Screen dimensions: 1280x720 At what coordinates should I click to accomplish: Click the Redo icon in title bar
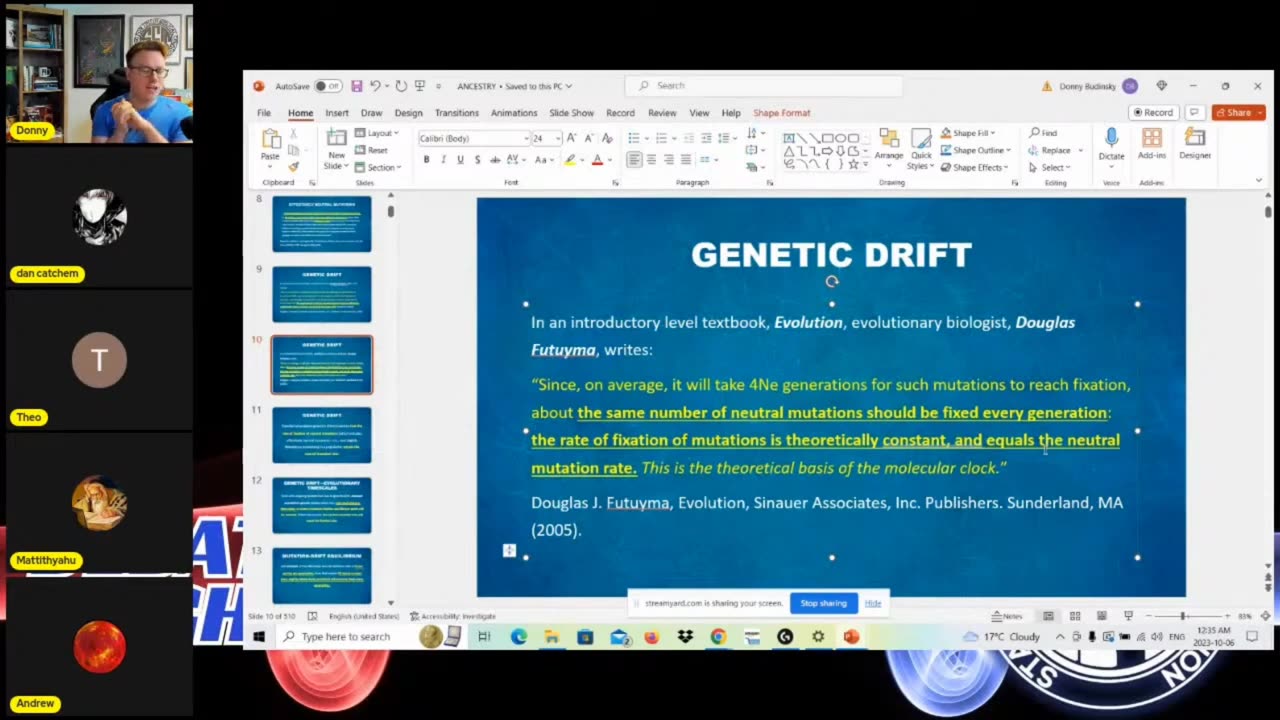coord(401,86)
